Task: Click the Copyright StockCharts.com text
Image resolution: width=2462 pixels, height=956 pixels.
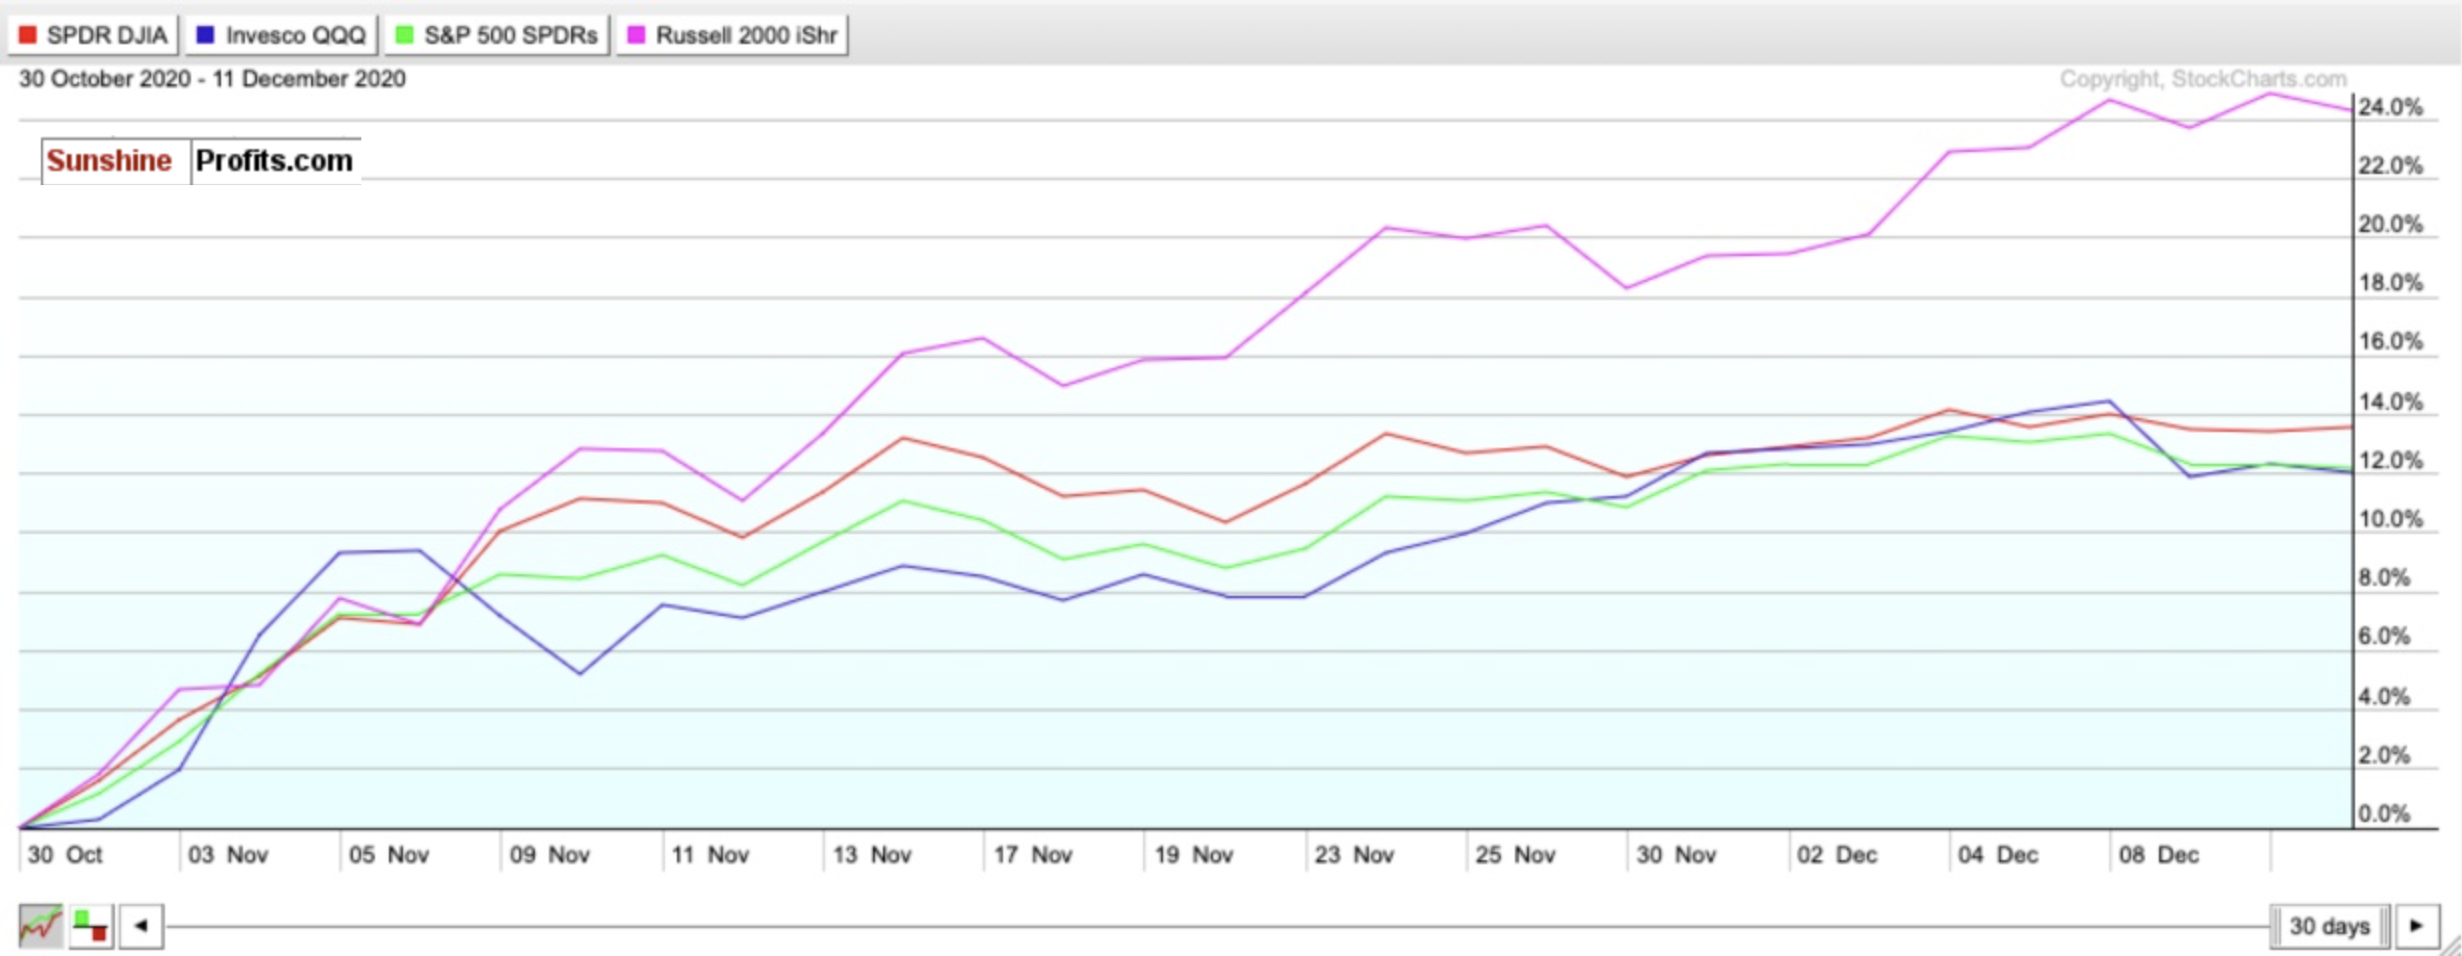Action: (2203, 79)
